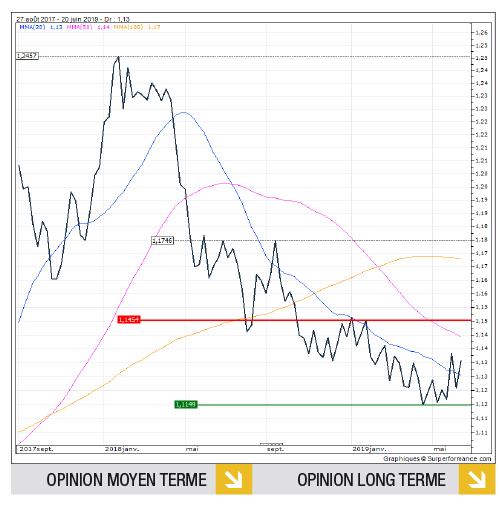Click the 1,1746 price level label

coord(163,240)
